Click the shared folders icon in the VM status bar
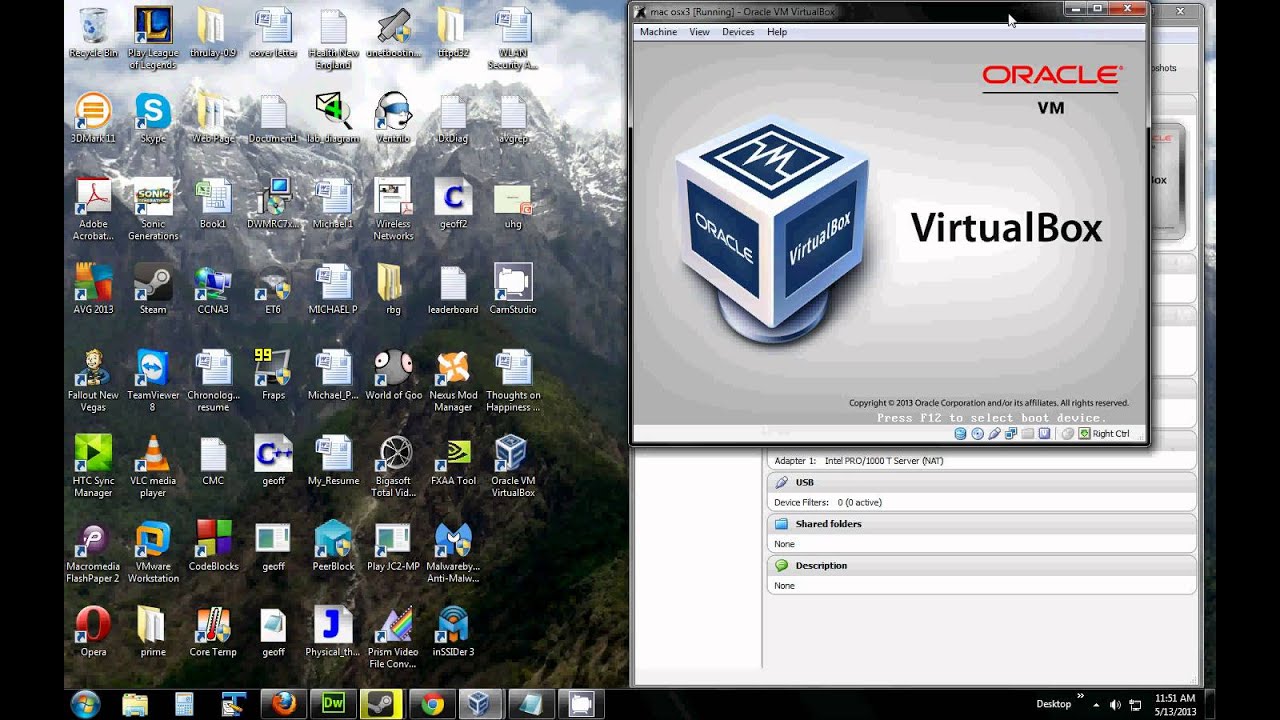The width and height of the screenshot is (1280, 720). (x=1028, y=434)
